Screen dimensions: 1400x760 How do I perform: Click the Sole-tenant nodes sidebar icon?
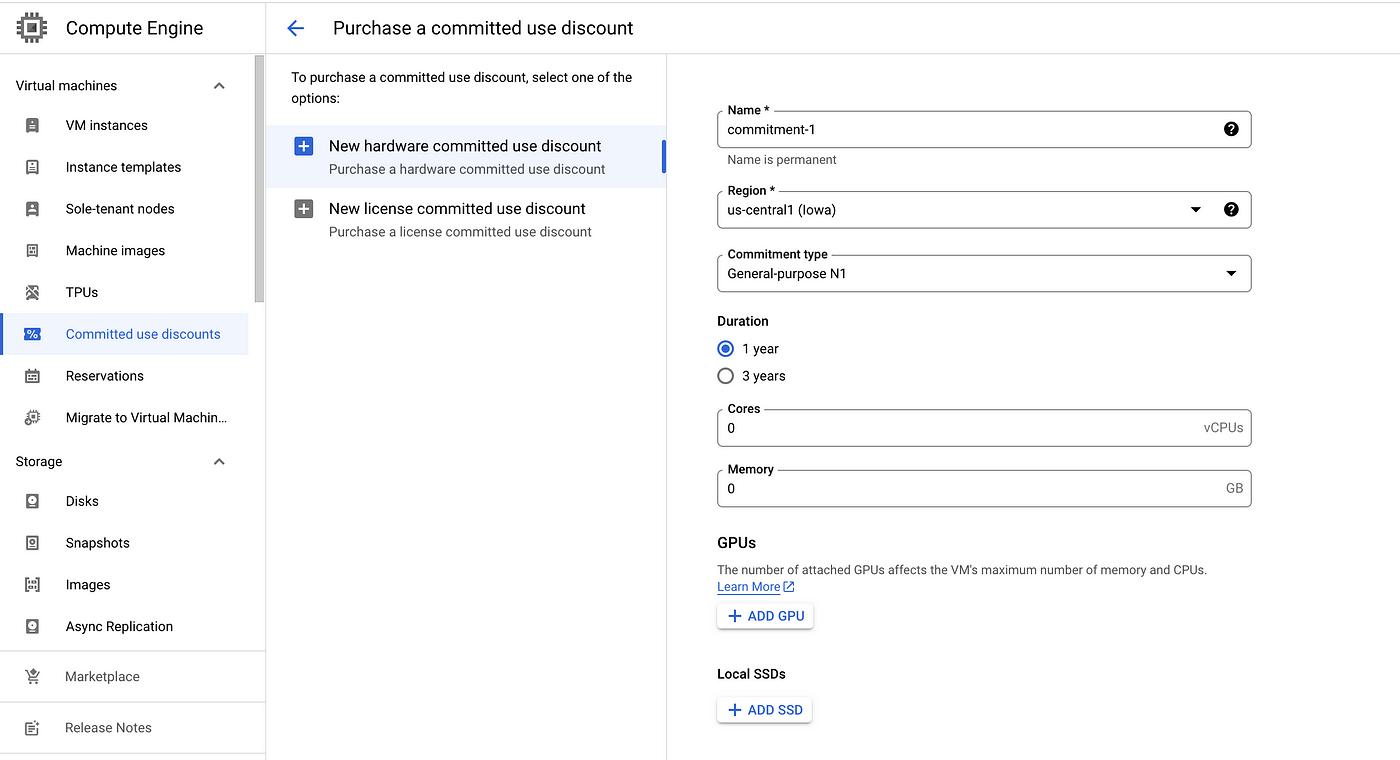(32, 209)
